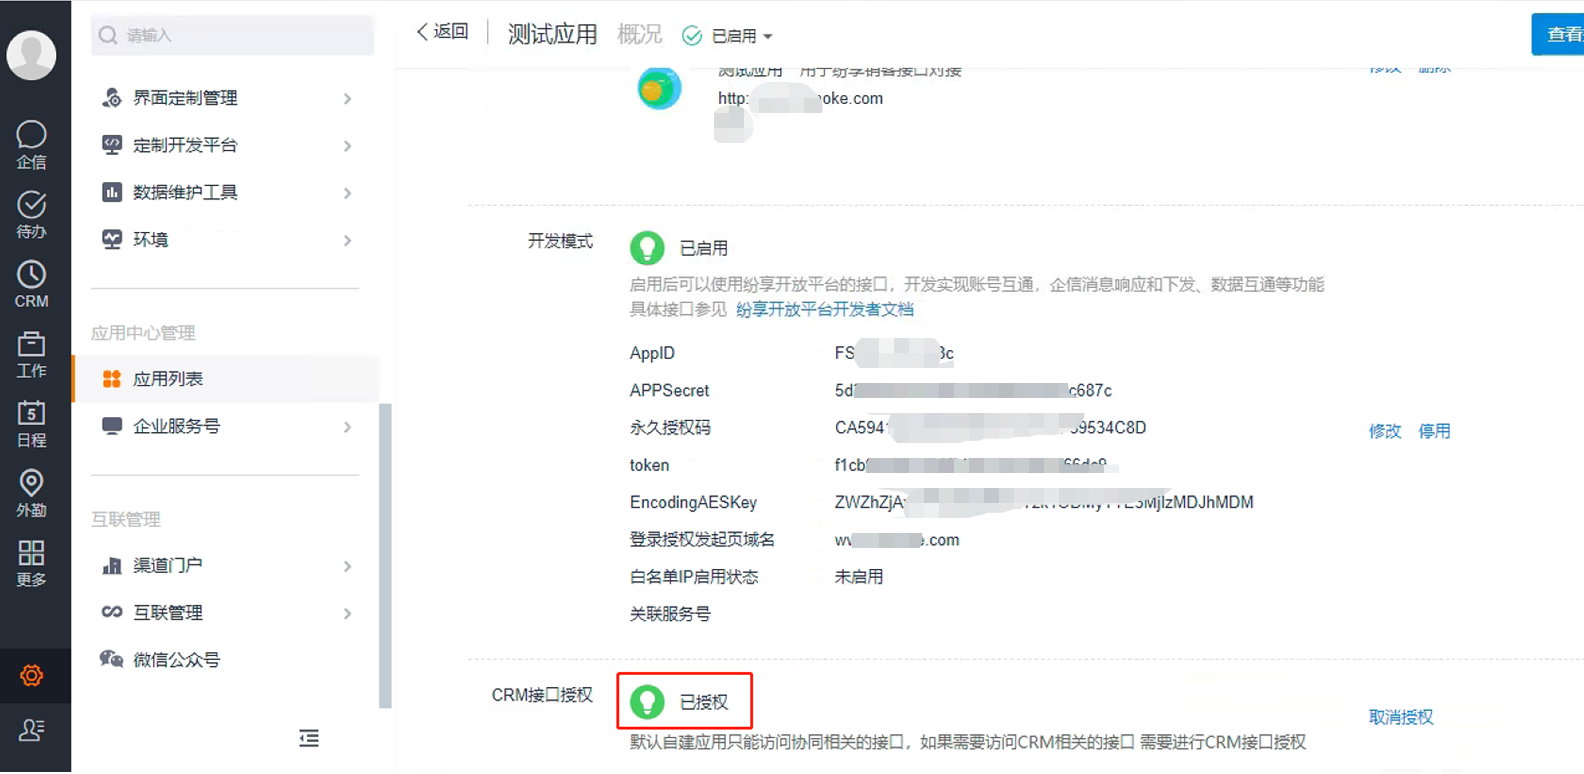Open the 纷享开放平台开发者文档 link
This screenshot has height=774, width=1584.
coord(824,310)
